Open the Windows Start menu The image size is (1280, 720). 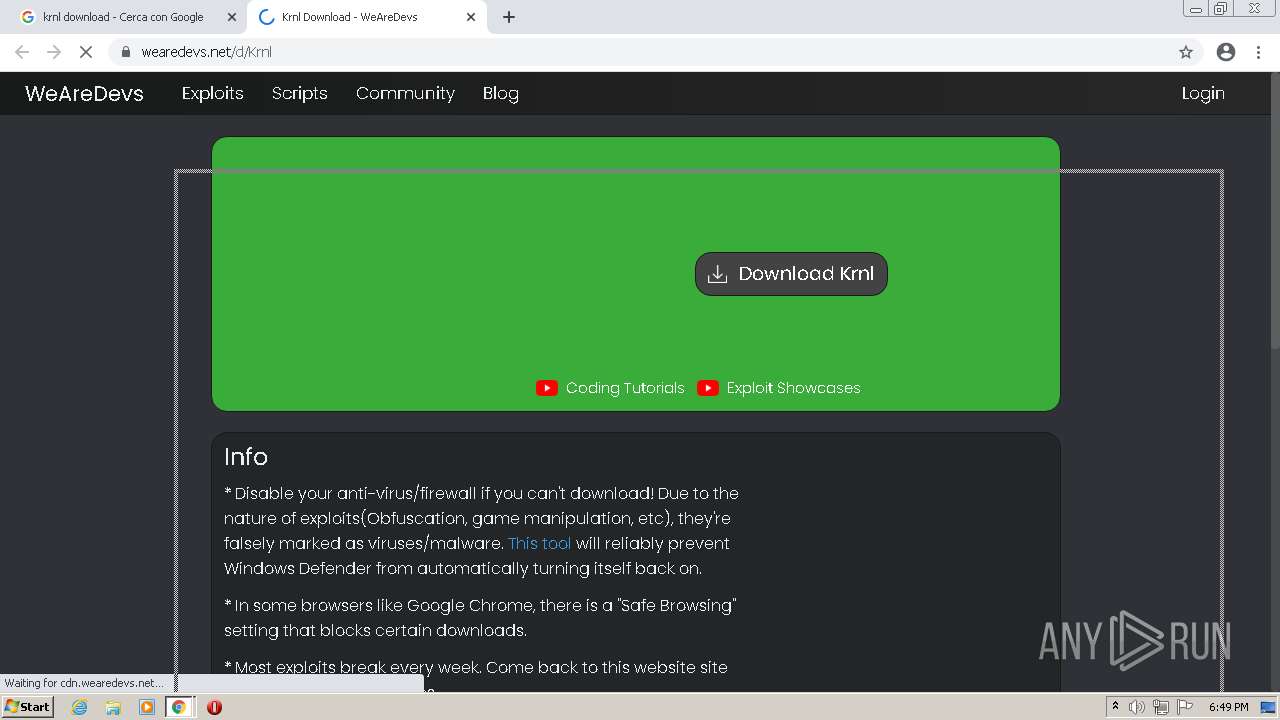point(27,707)
